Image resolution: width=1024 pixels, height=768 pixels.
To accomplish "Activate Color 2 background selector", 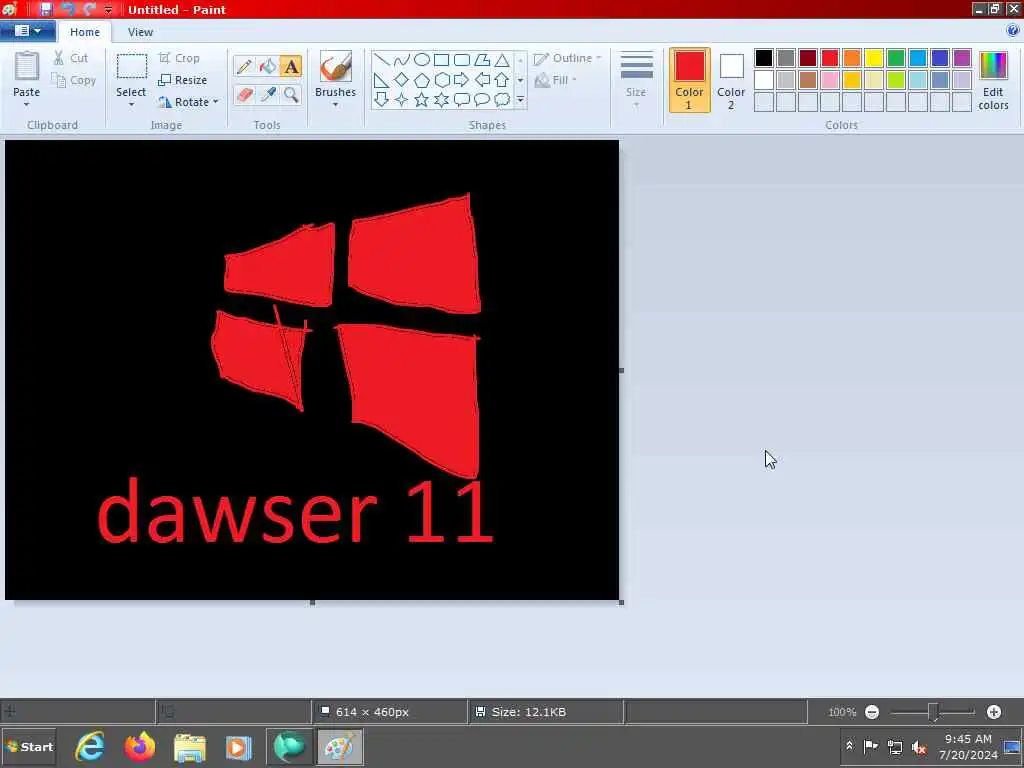I will (x=731, y=80).
